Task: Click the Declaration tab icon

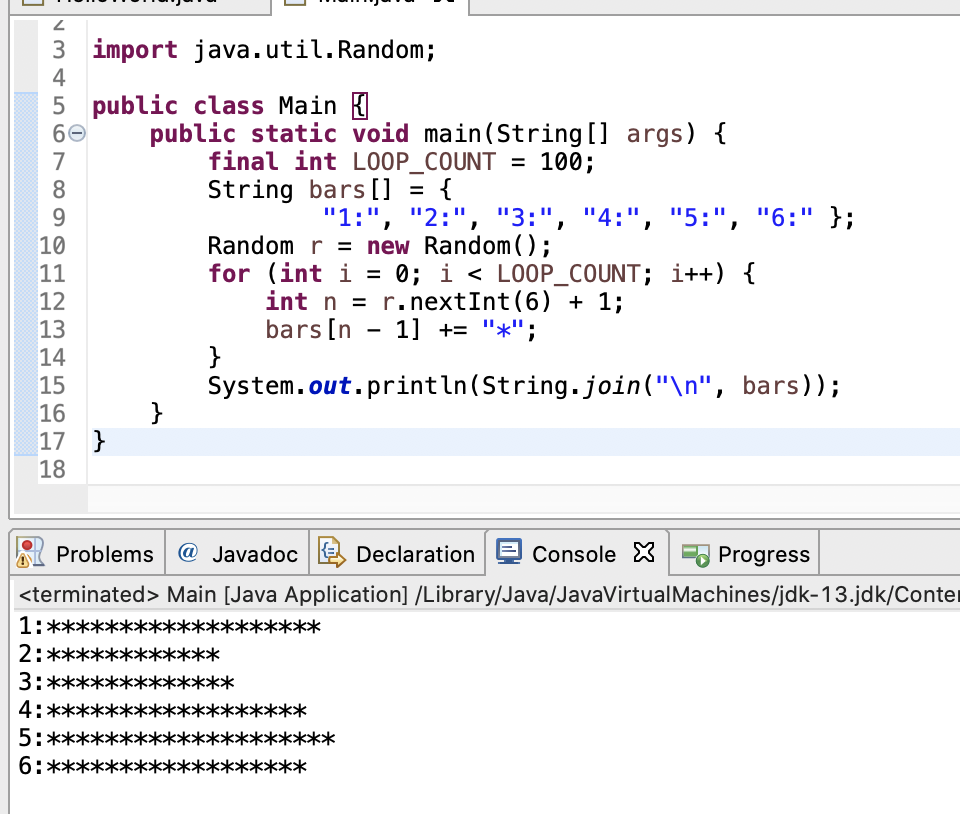Action: 331,552
